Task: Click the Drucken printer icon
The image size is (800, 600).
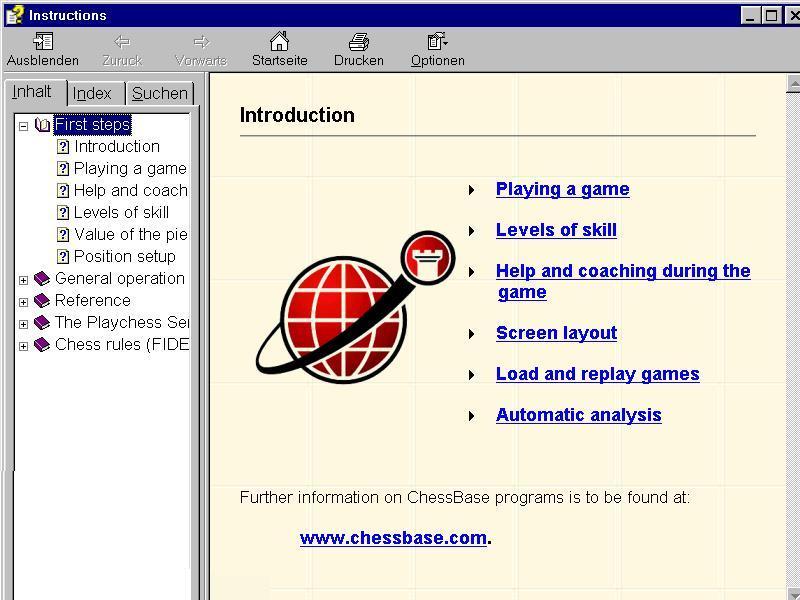Action: click(x=359, y=42)
